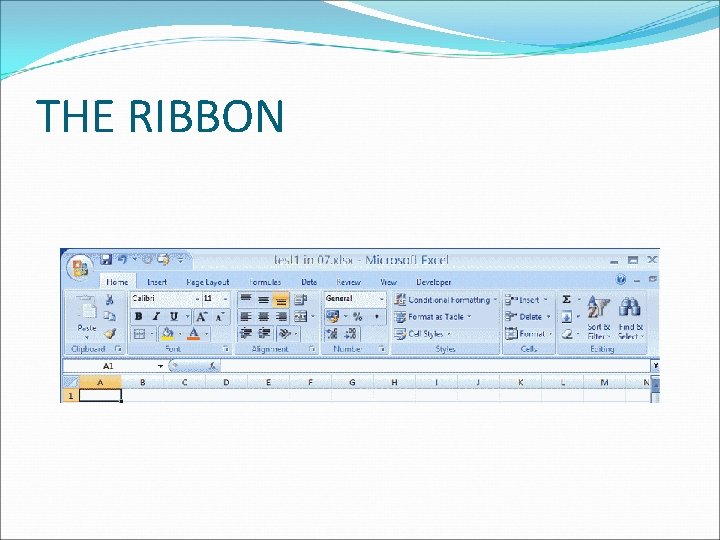Toggle Align Text Right
Viewport: 720px width, 540px height.
tap(281, 316)
